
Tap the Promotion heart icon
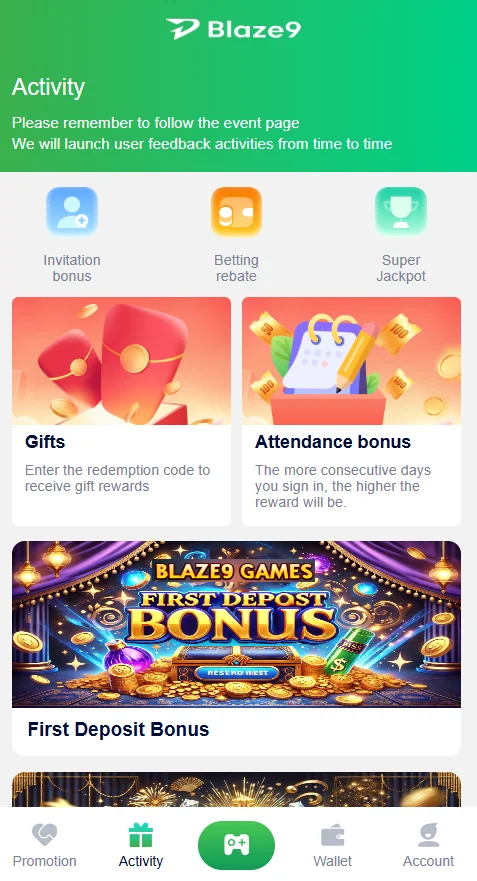44,834
